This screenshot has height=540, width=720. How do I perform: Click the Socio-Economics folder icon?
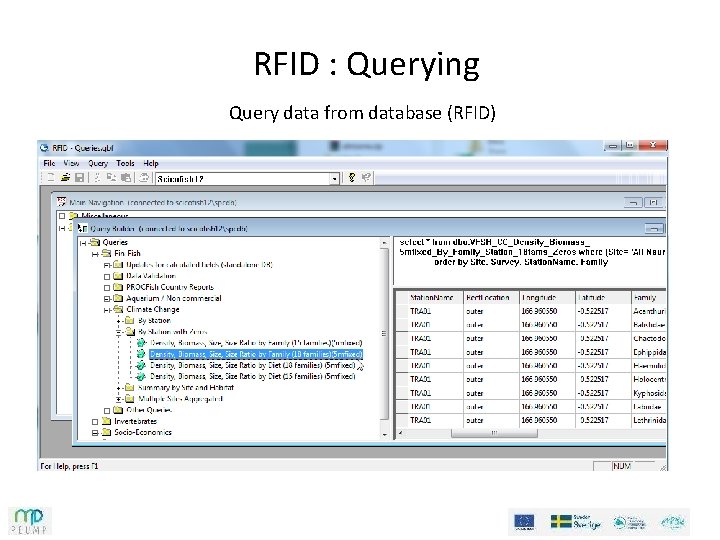pyautogui.click(x=107, y=432)
